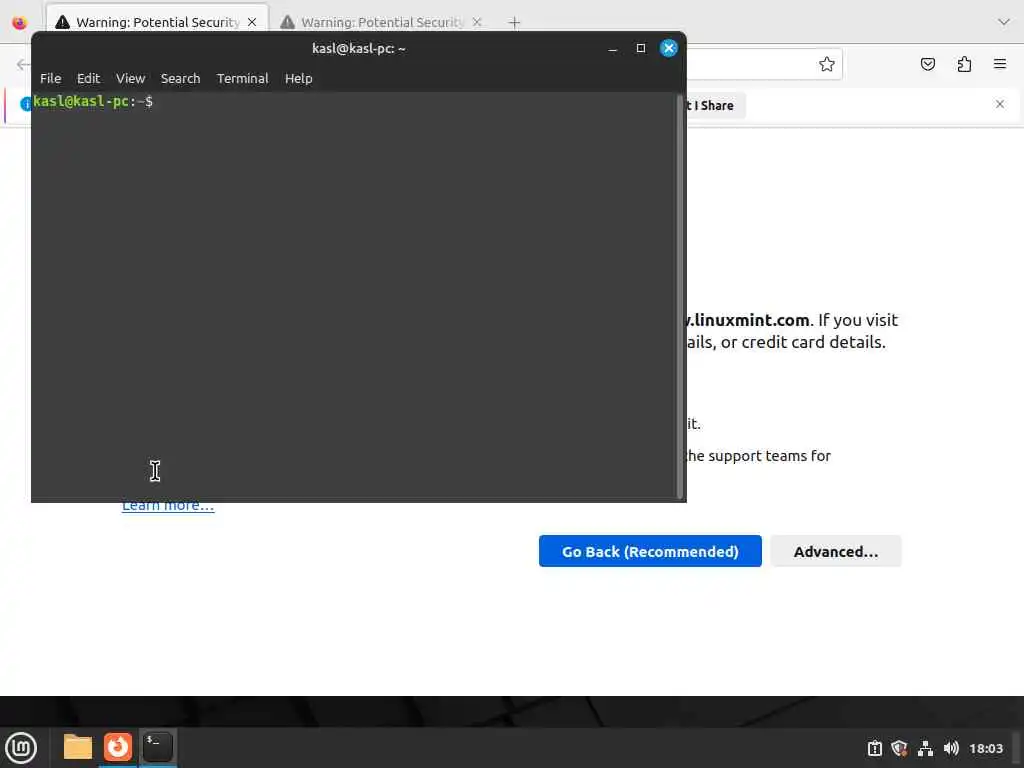Dismiss the Firefox notification bar
1024x768 pixels.
click(999, 104)
